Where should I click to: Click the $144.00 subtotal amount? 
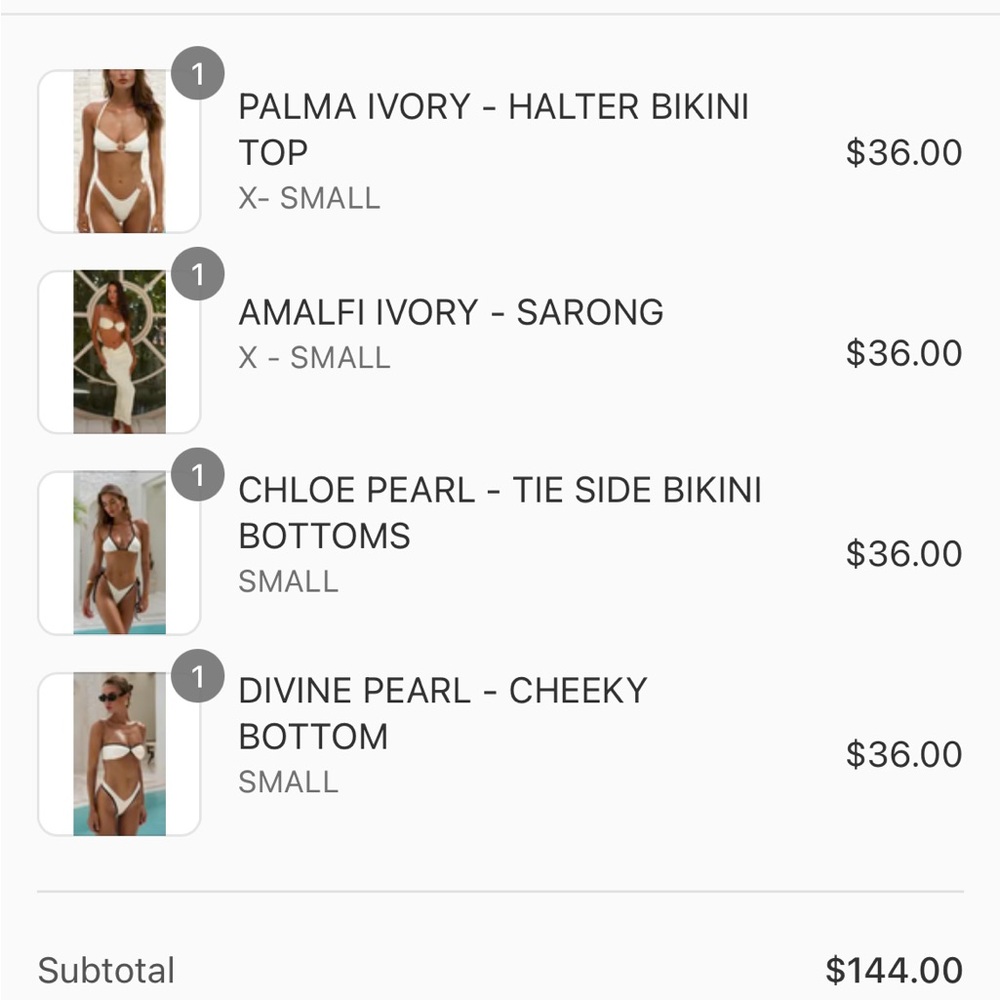pyautogui.click(x=894, y=968)
